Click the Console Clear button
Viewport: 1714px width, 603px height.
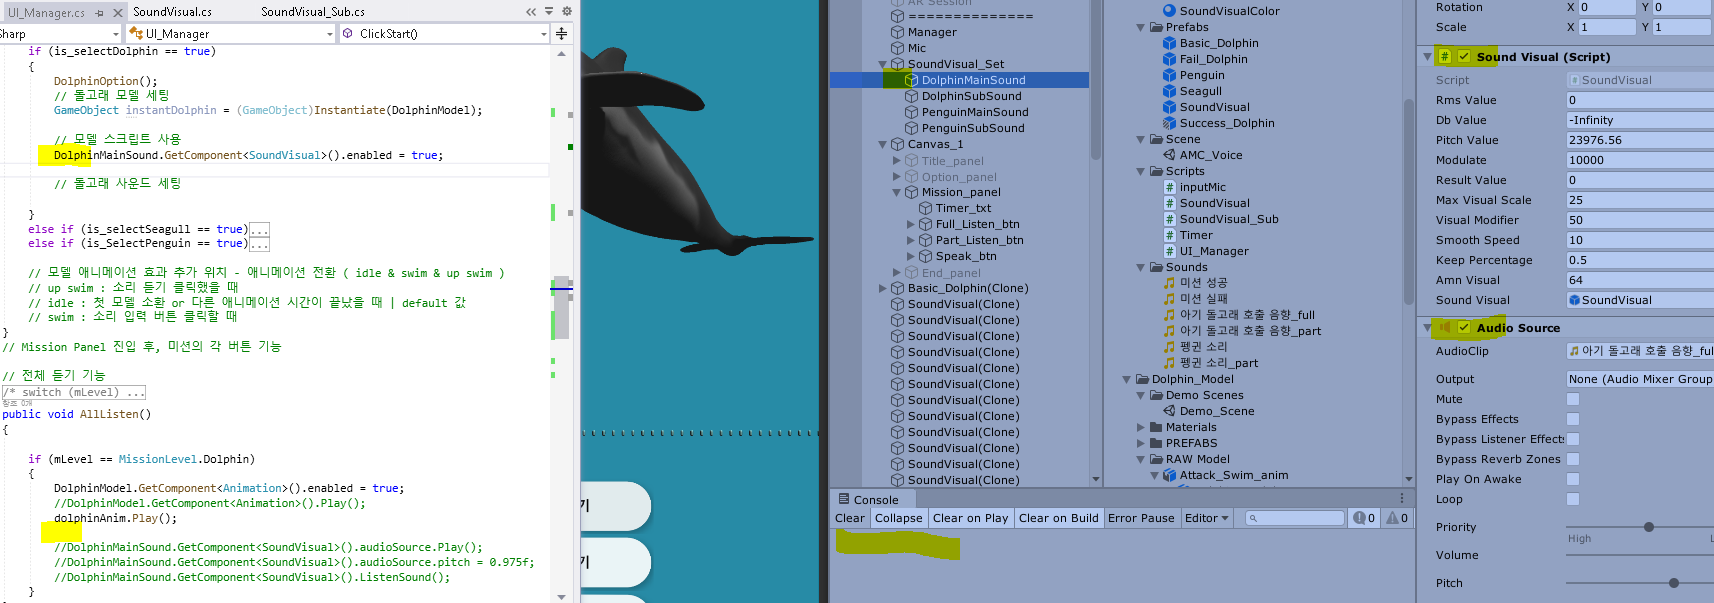(850, 518)
